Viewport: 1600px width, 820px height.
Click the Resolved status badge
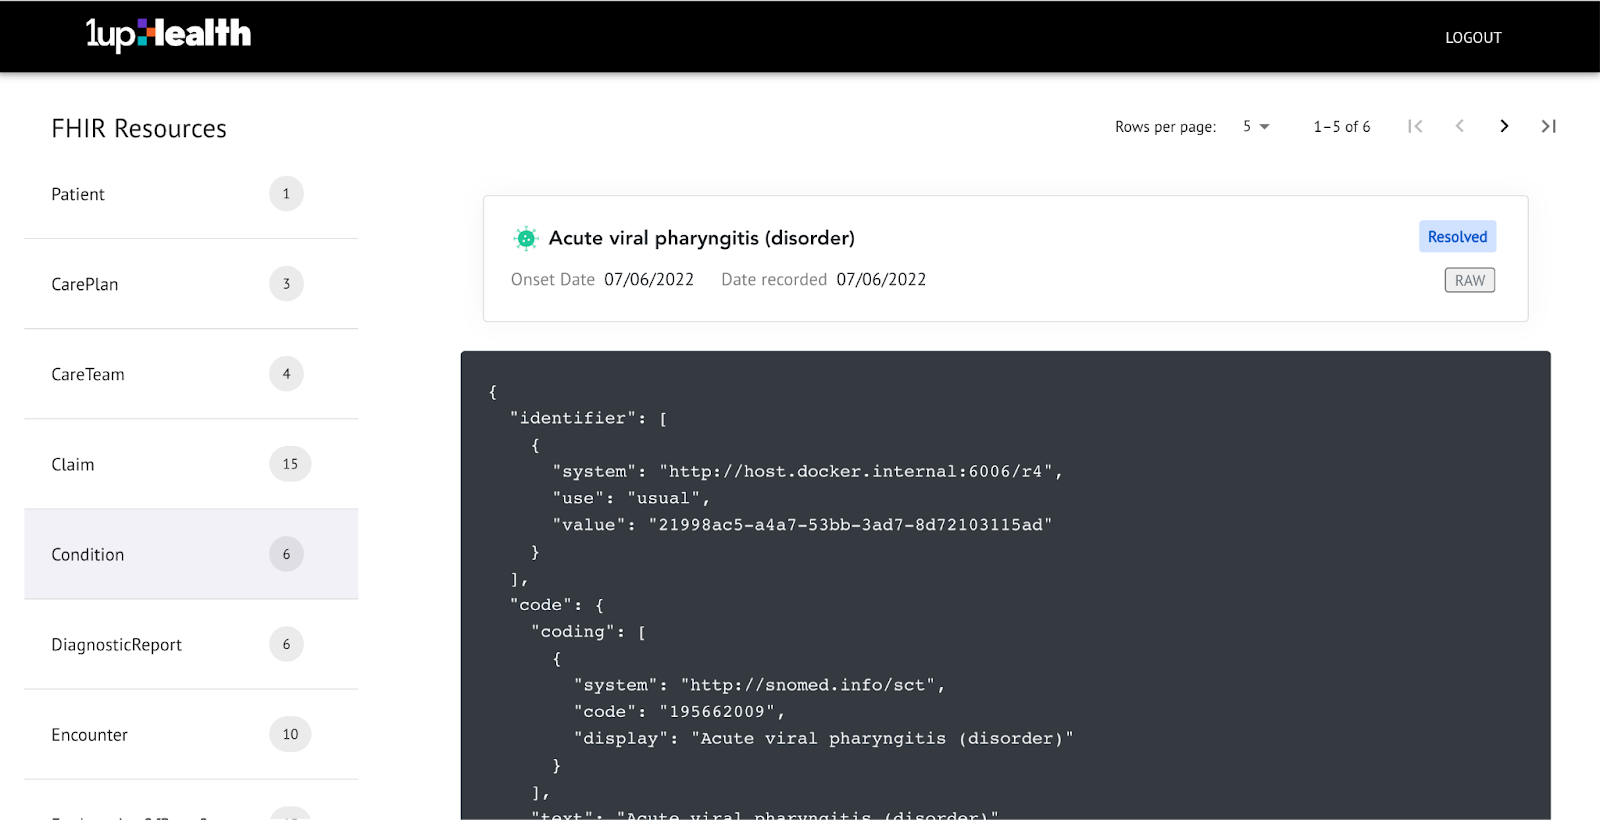tap(1457, 237)
